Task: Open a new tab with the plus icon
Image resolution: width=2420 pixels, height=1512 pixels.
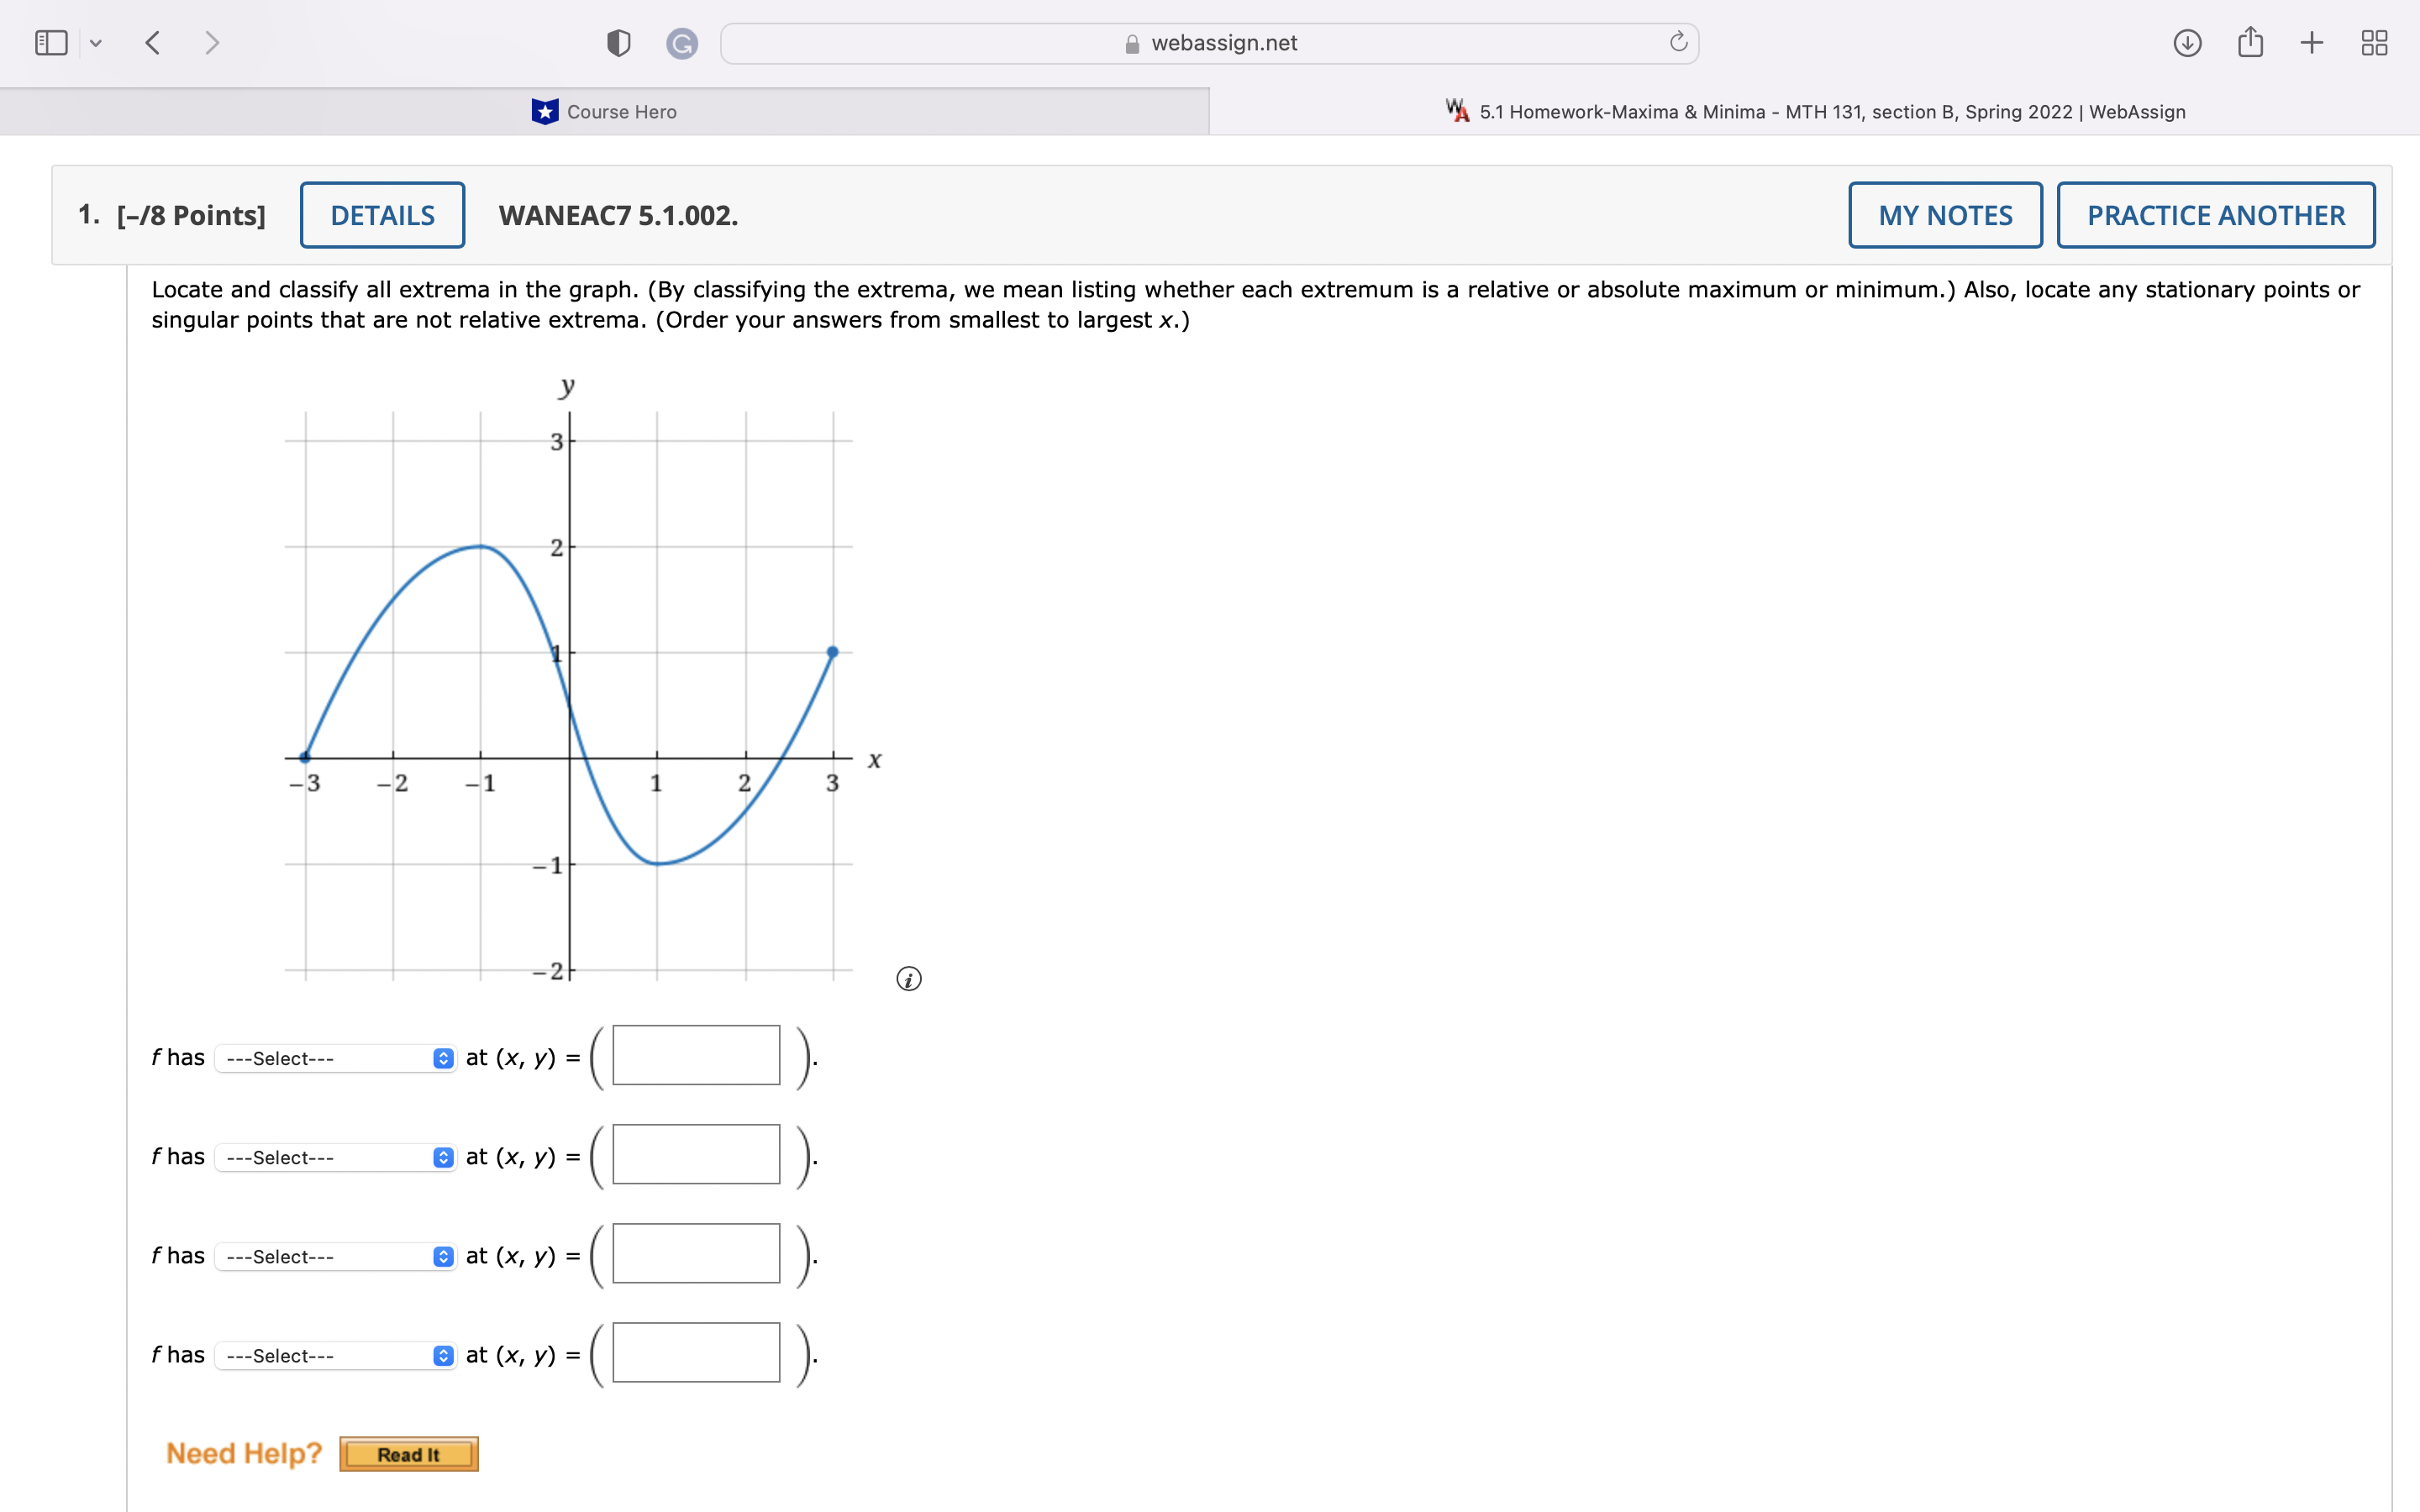Action: 2311,42
